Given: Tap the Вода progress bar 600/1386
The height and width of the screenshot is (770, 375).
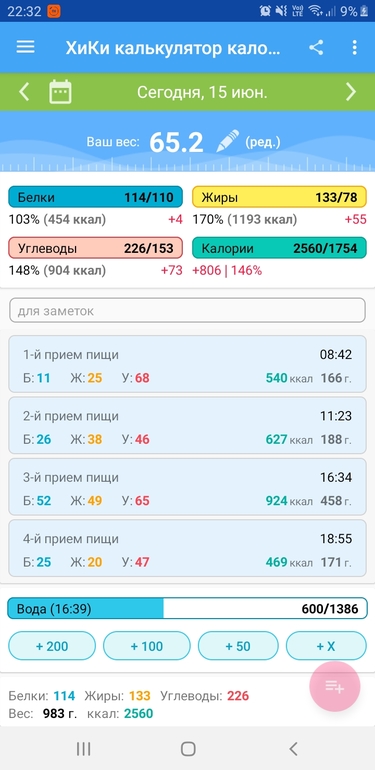Looking at the screenshot, I should click(x=188, y=608).
